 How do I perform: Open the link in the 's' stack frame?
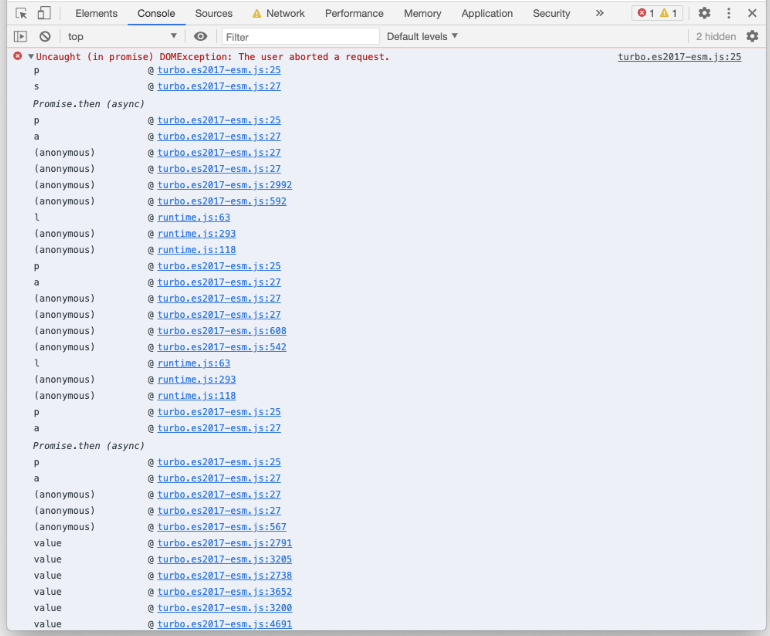click(219, 86)
